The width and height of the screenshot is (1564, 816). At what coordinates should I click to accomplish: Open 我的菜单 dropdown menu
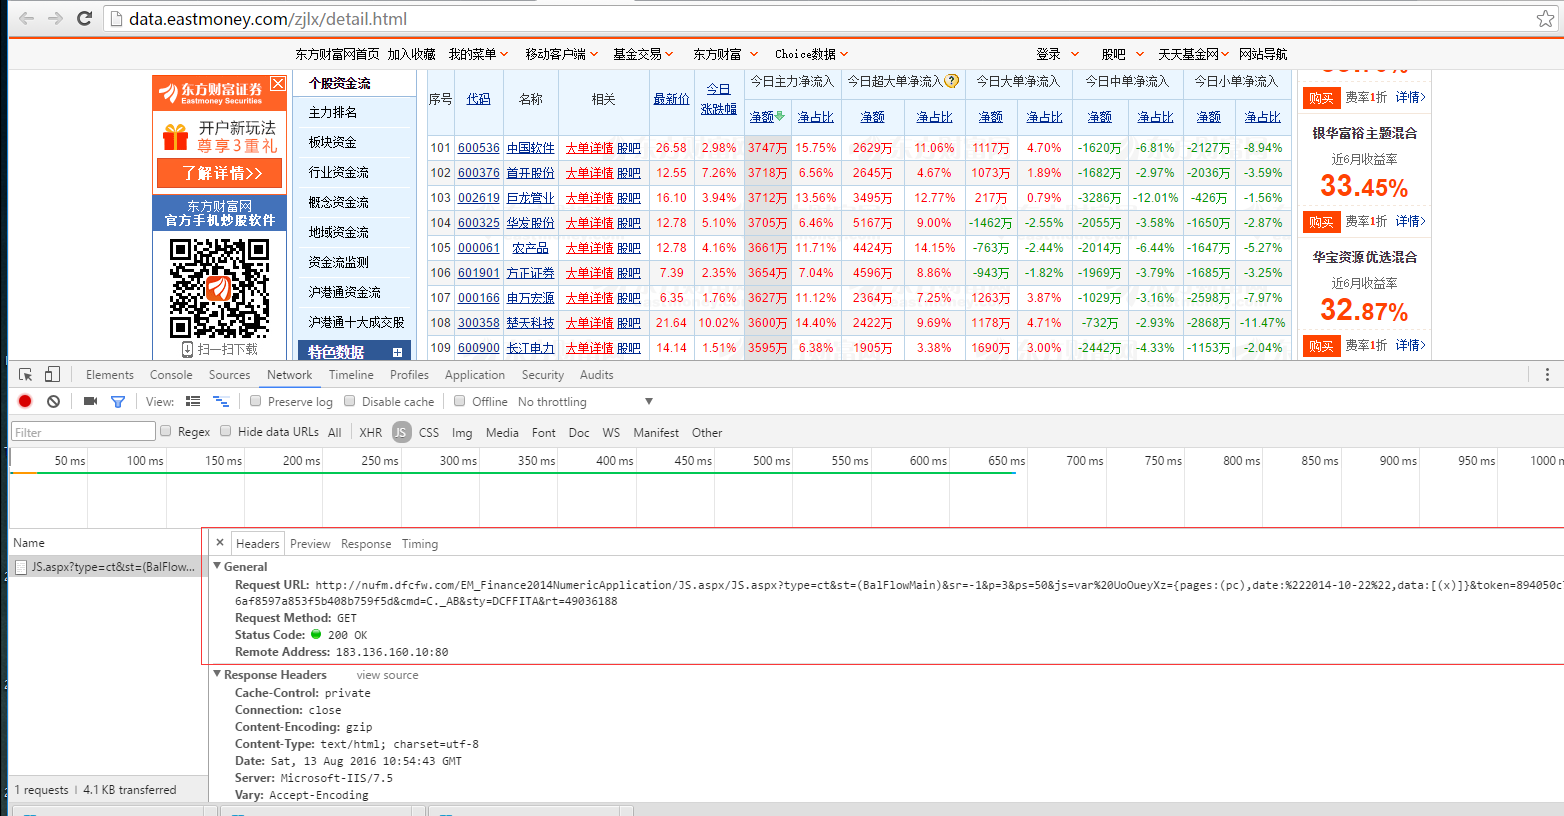click(478, 54)
